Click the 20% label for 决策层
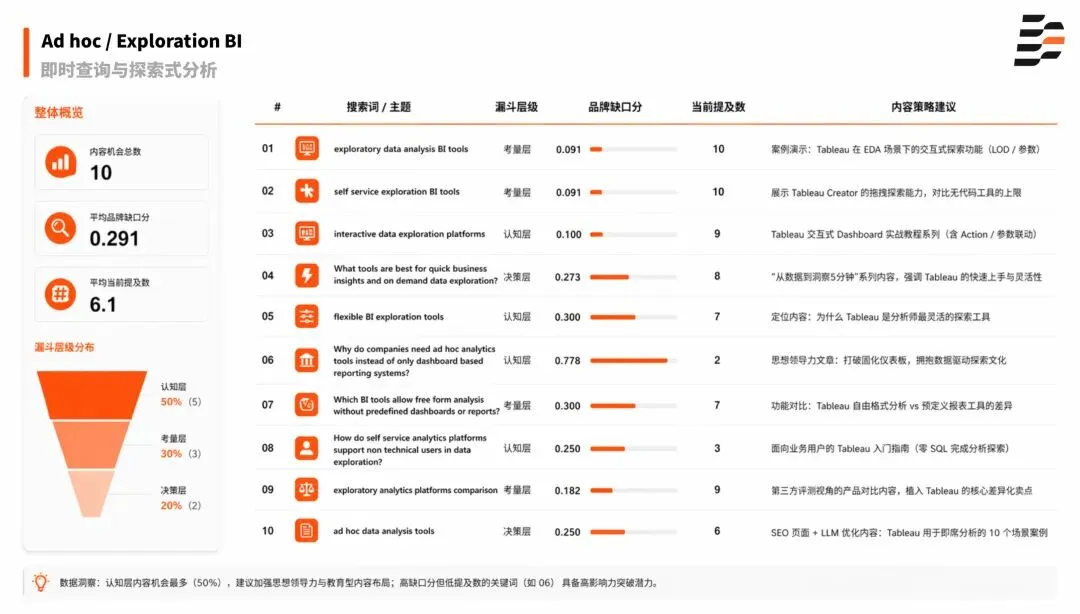1080x614 pixels. 171,505
